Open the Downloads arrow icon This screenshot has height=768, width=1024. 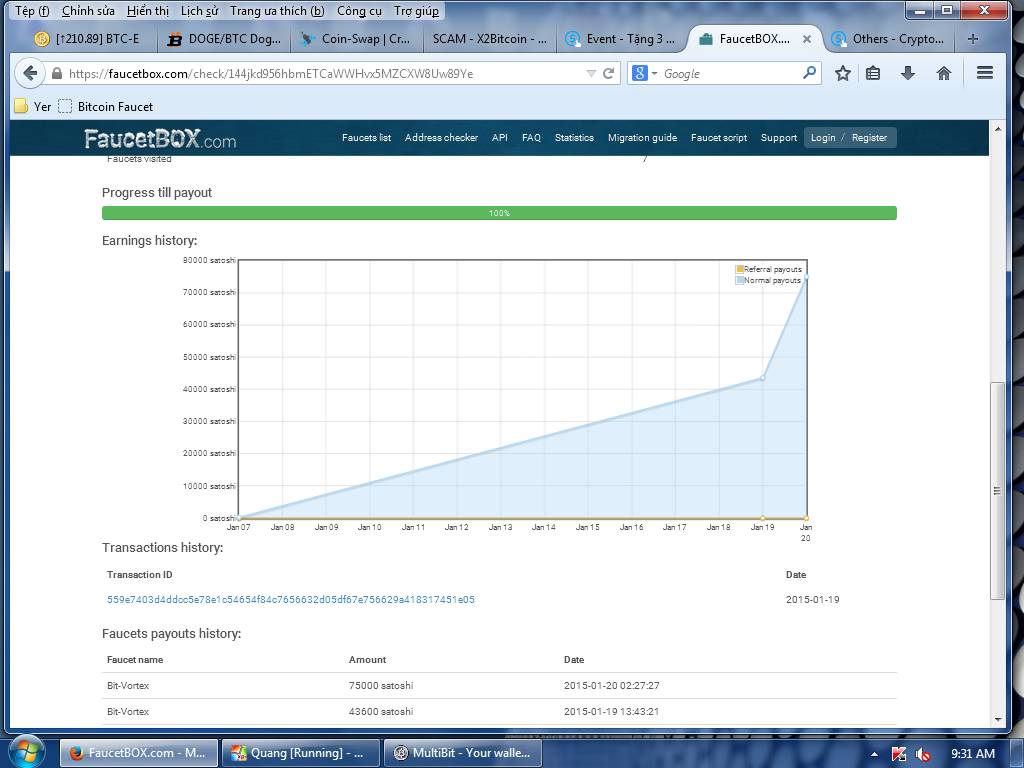coord(908,73)
